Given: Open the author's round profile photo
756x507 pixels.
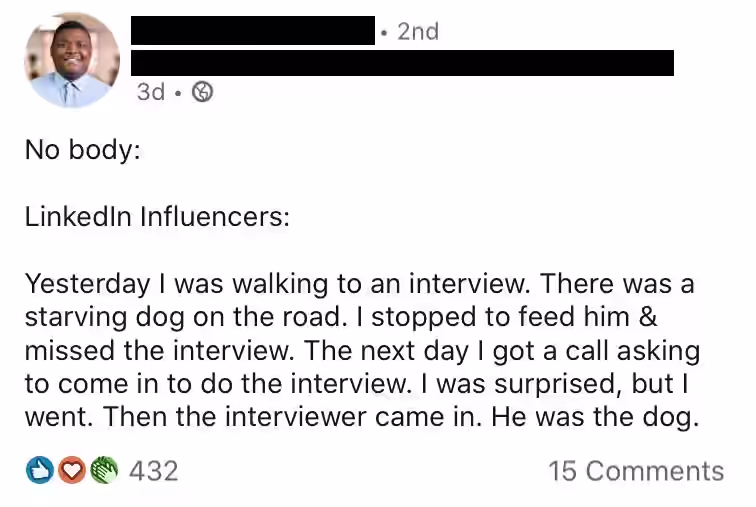Looking at the screenshot, I should click(x=72, y=60).
